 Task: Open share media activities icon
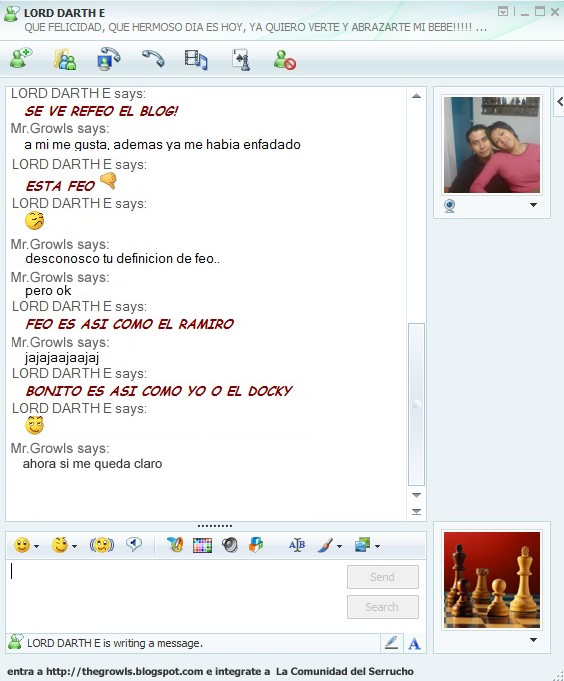(196, 60)
